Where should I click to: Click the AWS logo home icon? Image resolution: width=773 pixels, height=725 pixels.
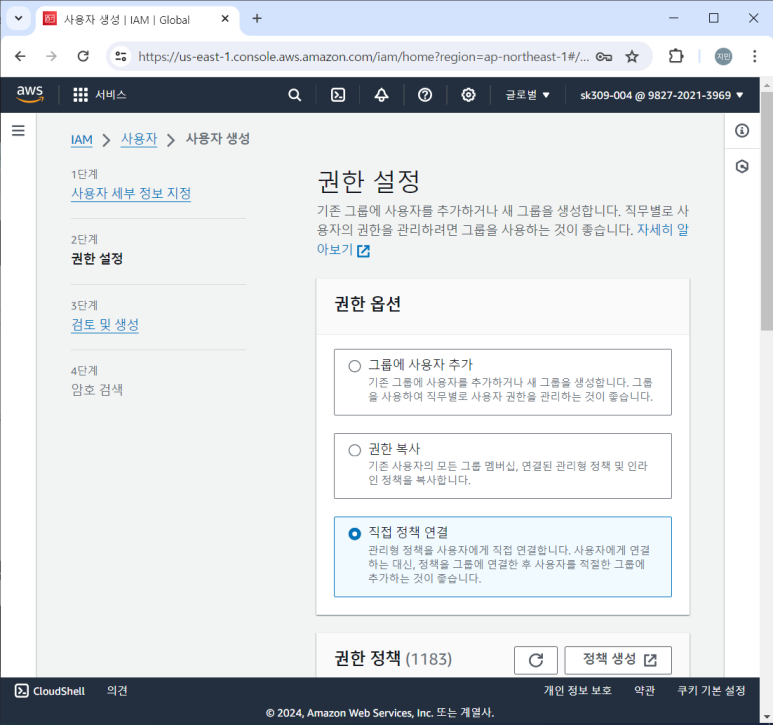pos(30,94)
